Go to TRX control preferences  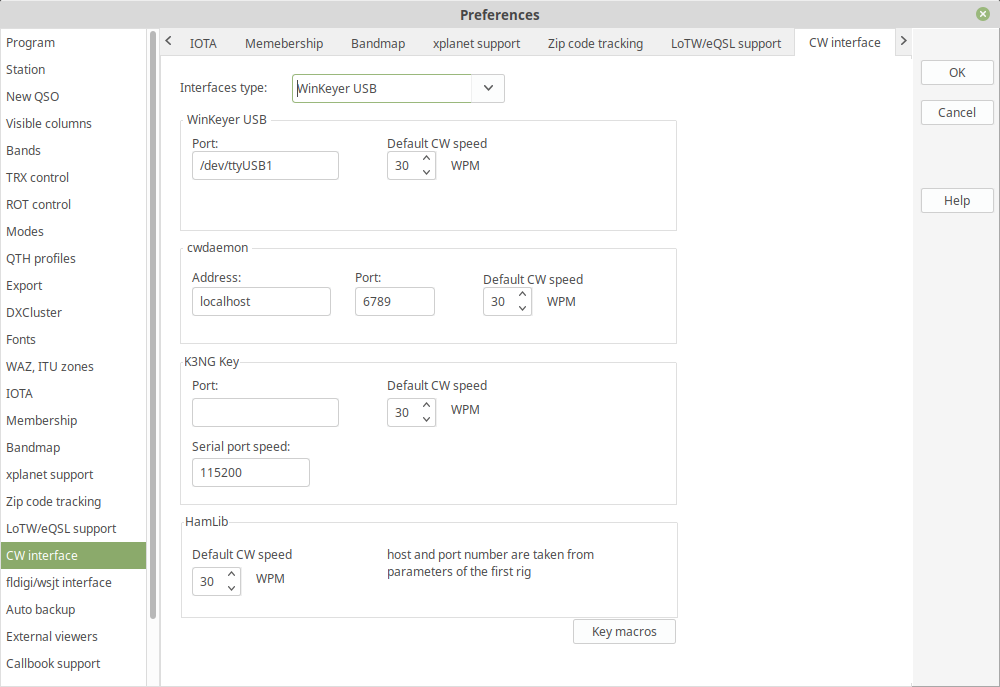(38, 178)
